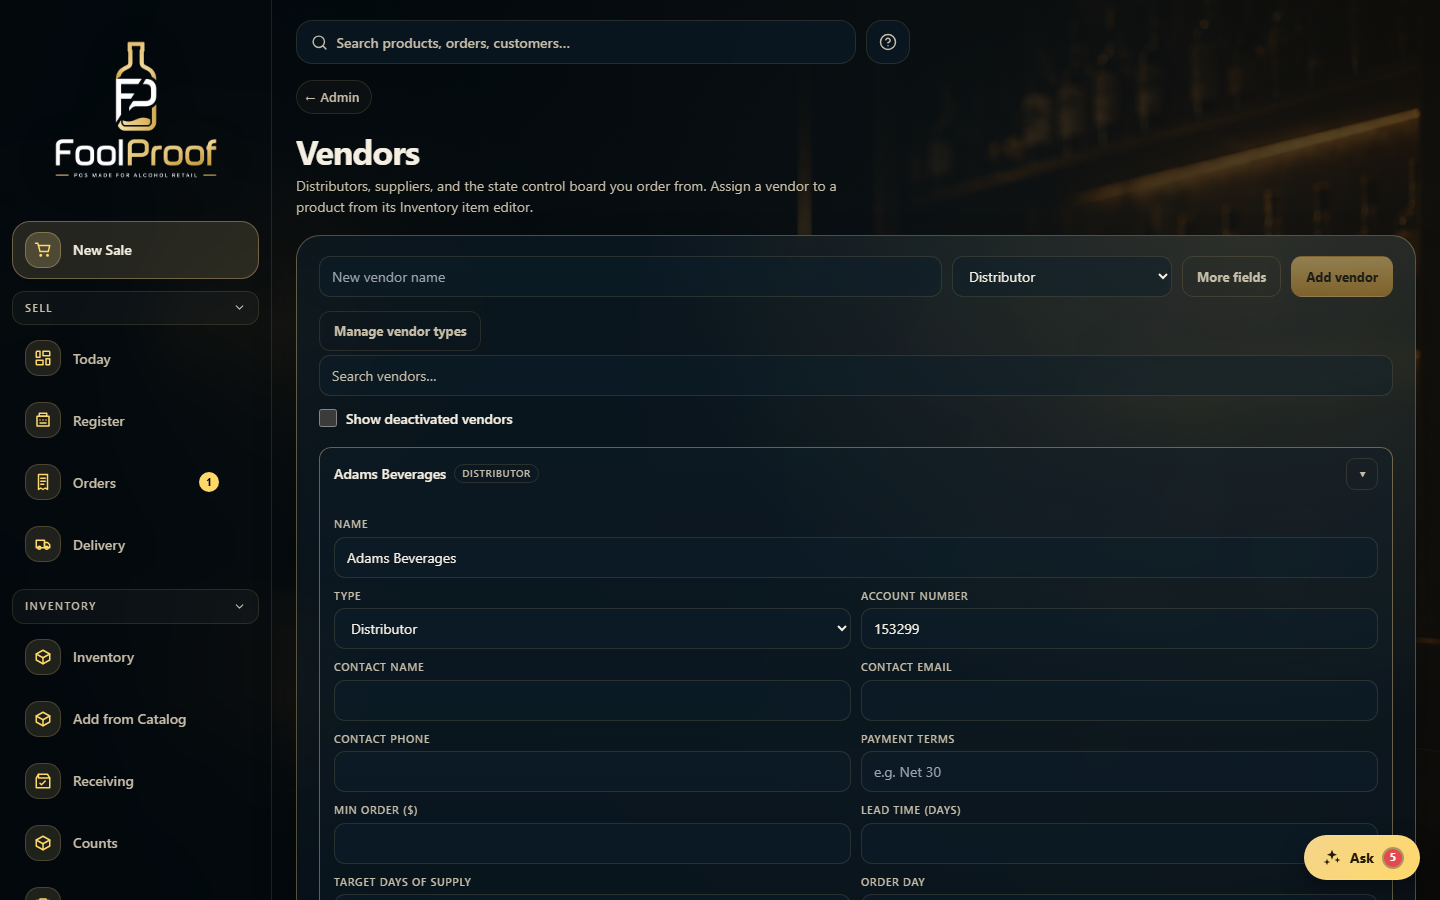Go to Inventory in the sidebar
Viewport: 1440px width, 900px height.
[135, 656]
